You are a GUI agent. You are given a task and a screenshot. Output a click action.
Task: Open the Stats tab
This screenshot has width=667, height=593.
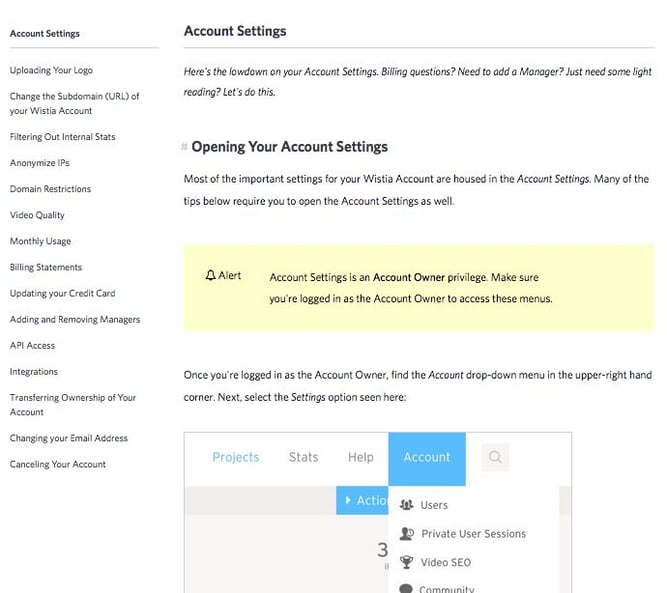(x=303, y=458)
